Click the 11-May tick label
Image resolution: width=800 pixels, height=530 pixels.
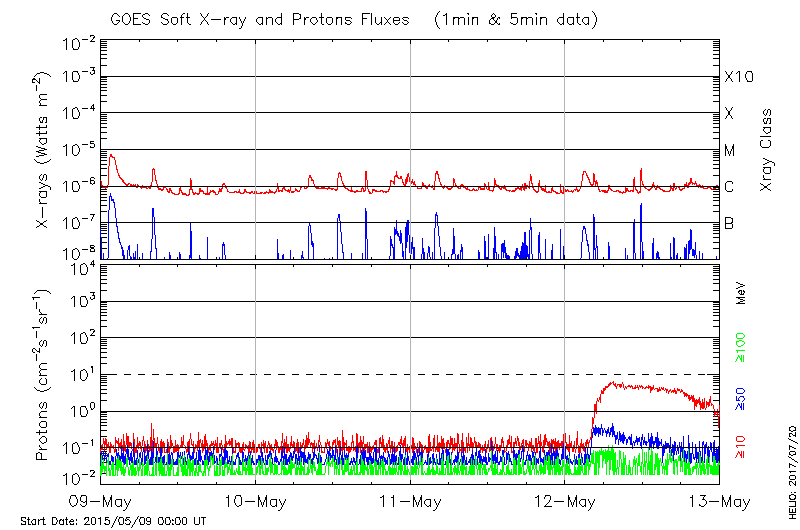click(410, 501)
